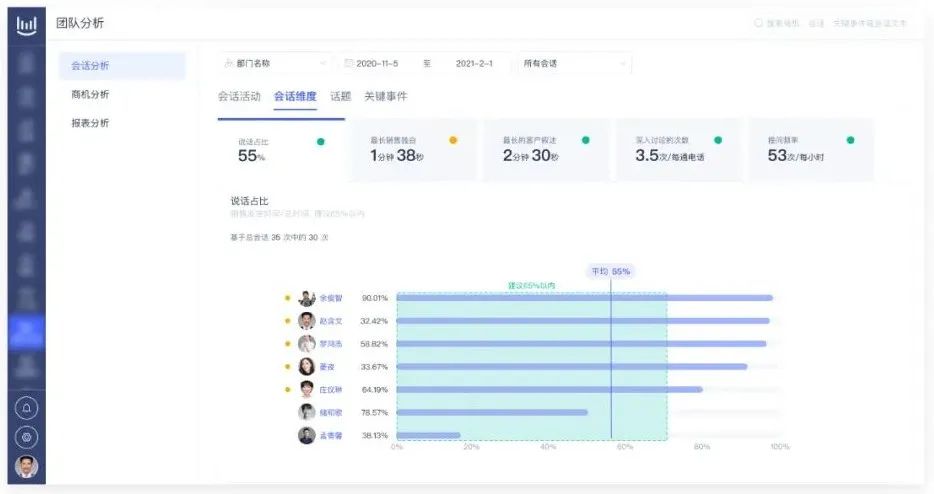Switch to 关键事件 tab
Image resolution: width=934 pixels, height=494 pixels.
point(385,96)
